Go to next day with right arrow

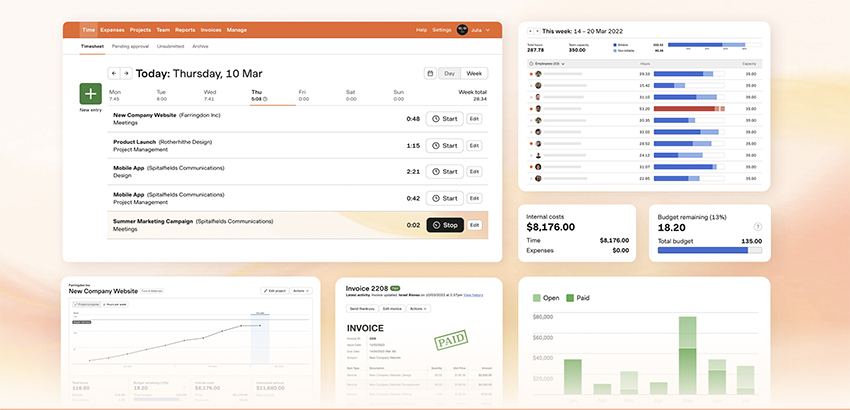(126, 73)
